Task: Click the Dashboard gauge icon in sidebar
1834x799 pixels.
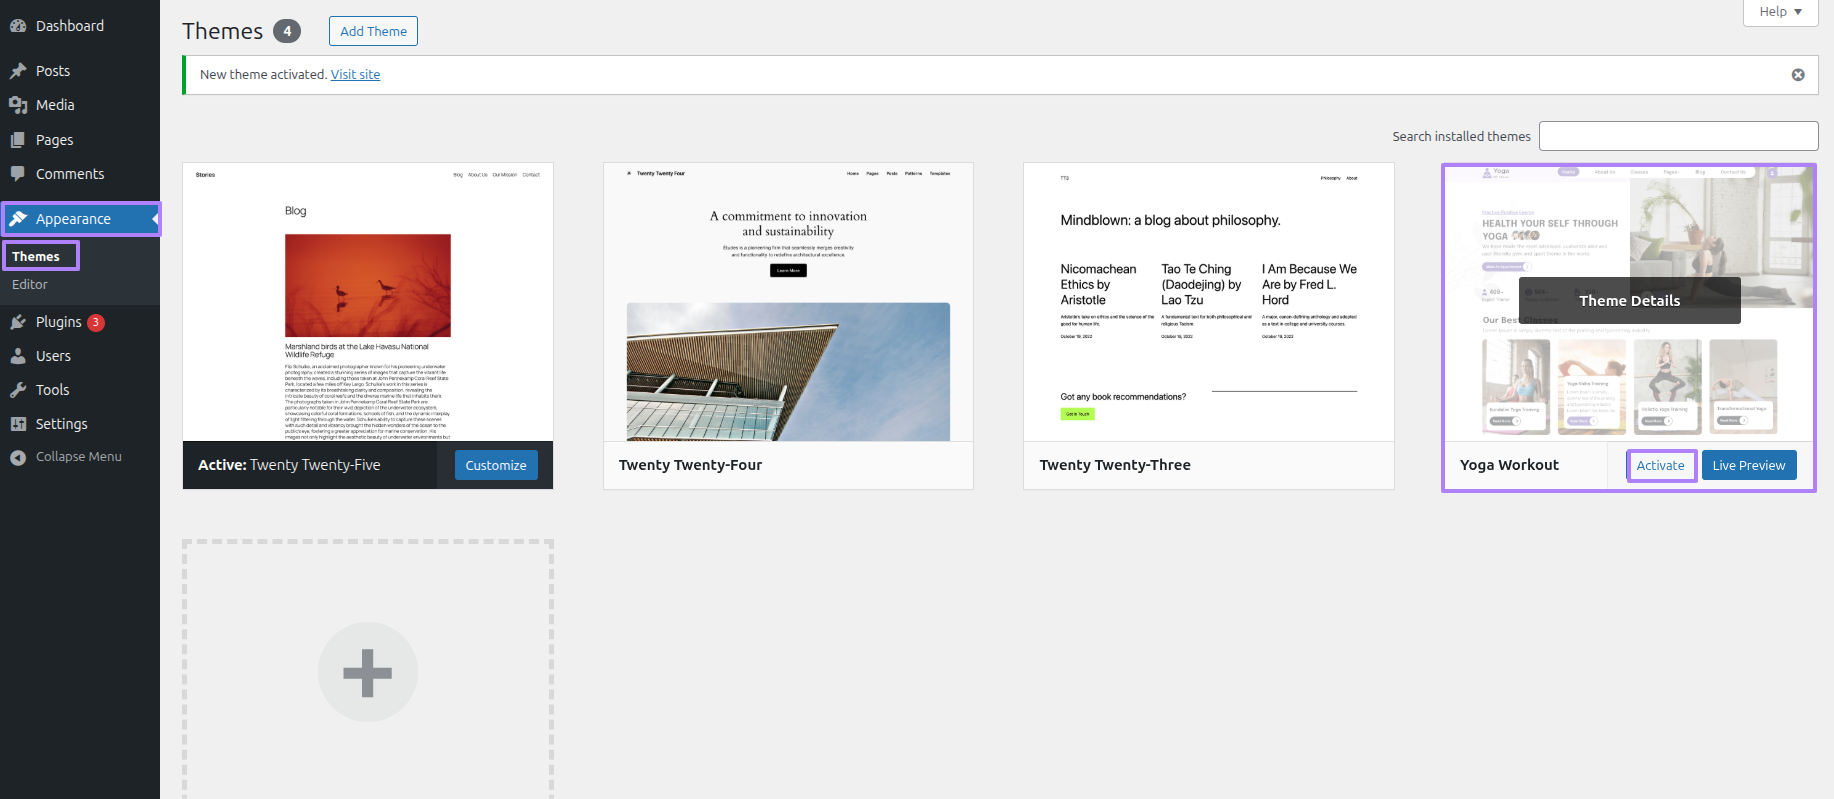Action: (x=18, y=26)
